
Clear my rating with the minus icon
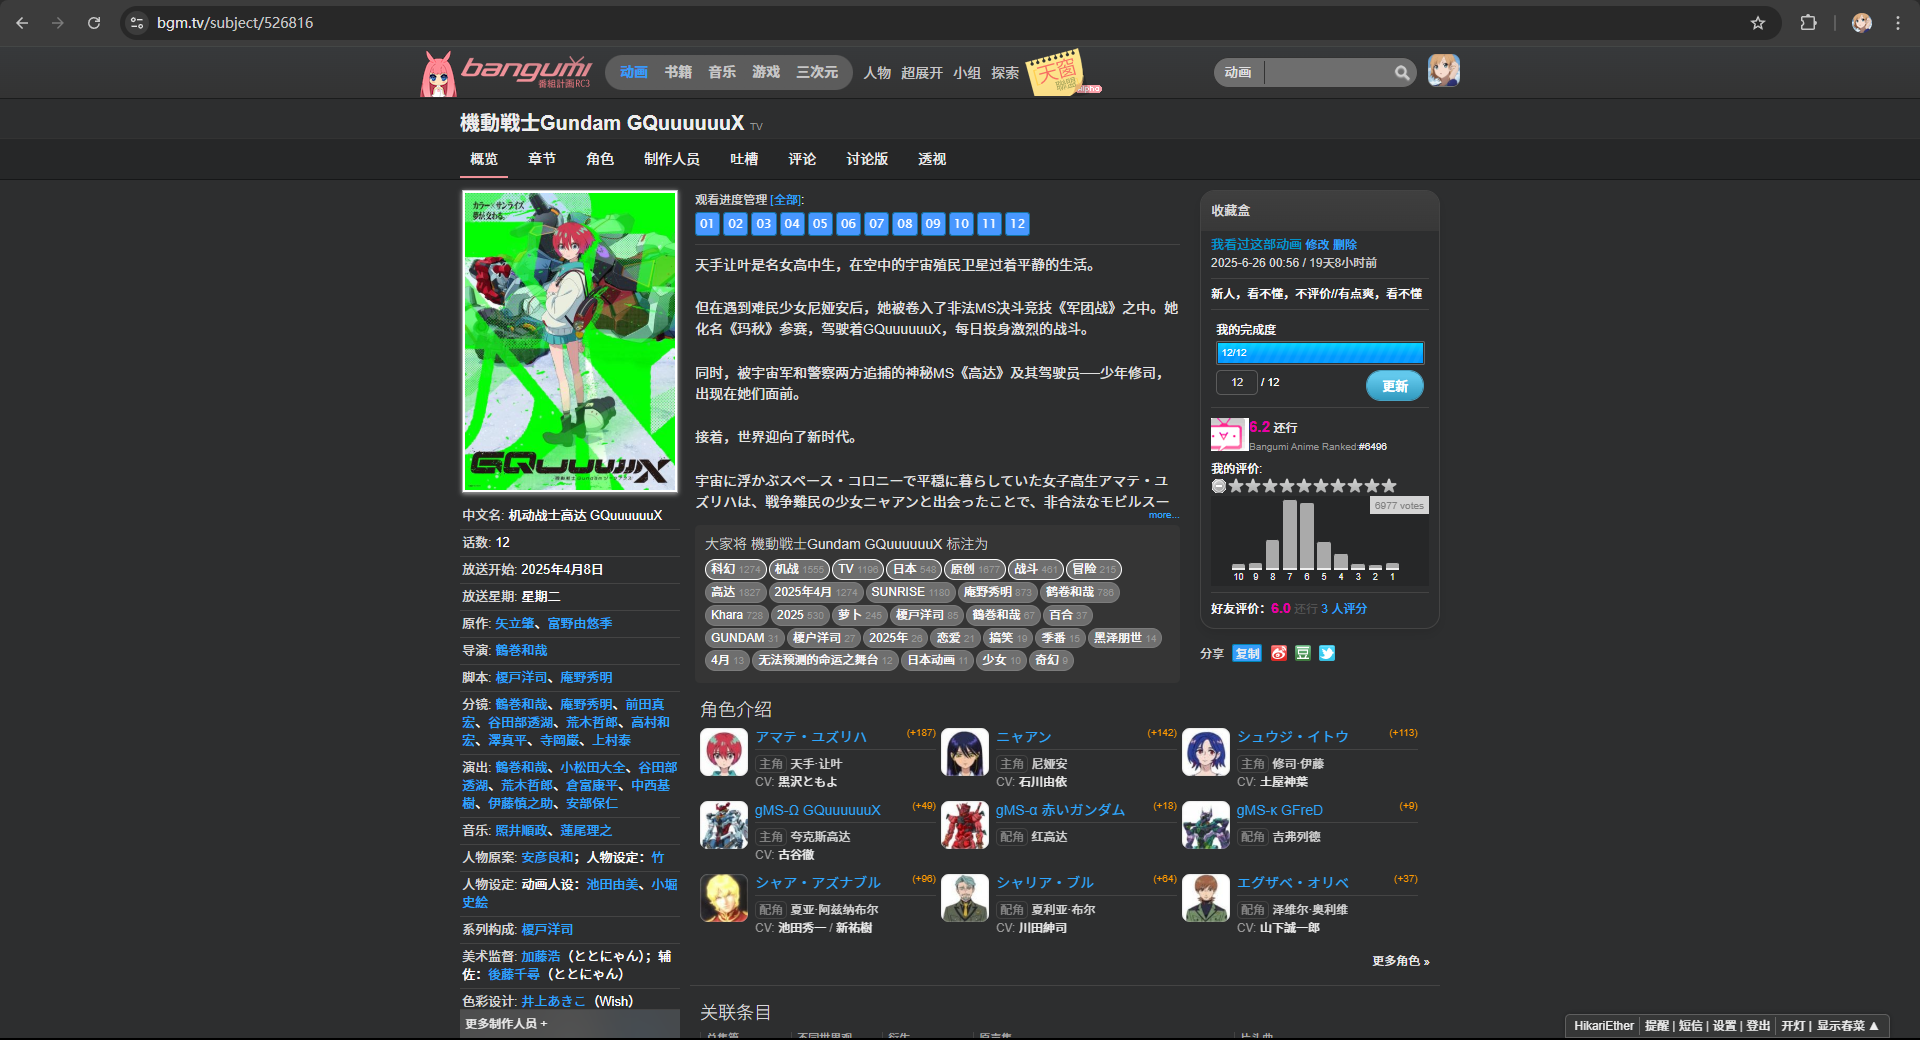[1219, 486]
